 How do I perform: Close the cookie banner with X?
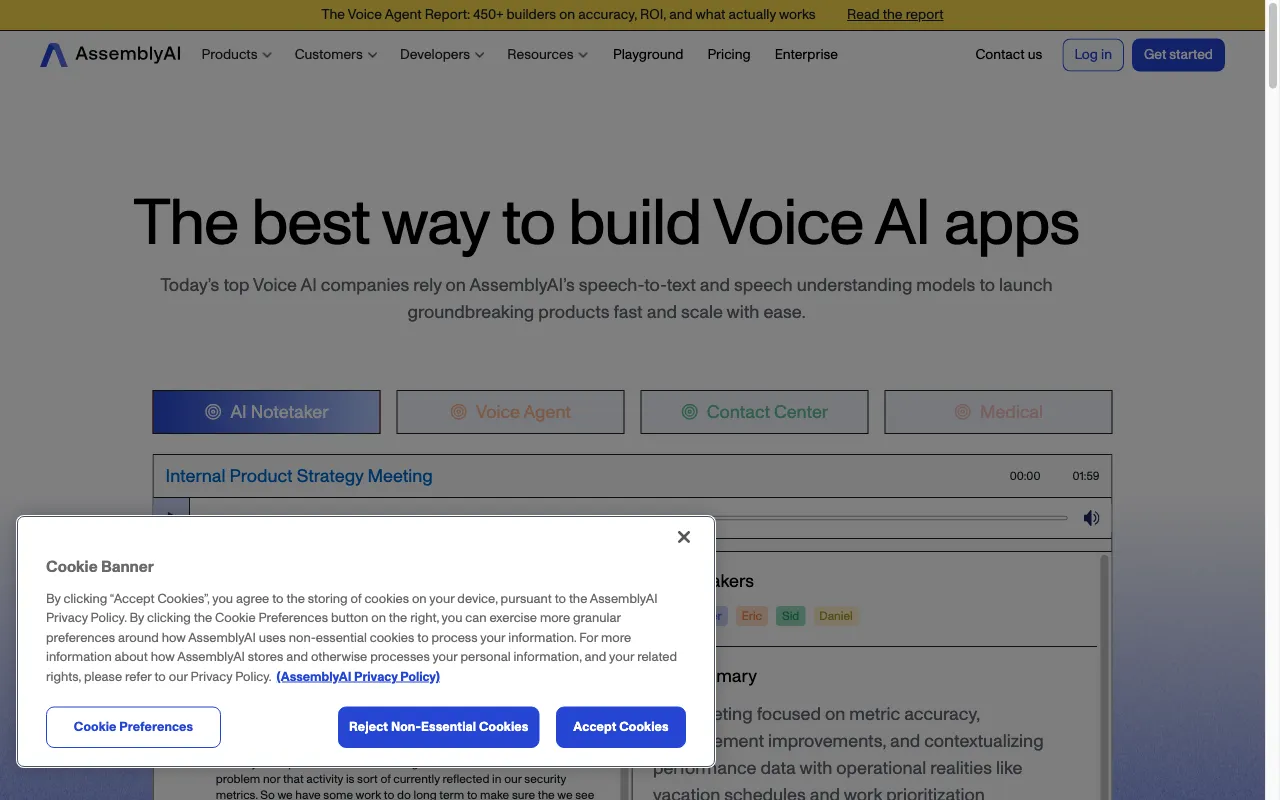(684, 537)
